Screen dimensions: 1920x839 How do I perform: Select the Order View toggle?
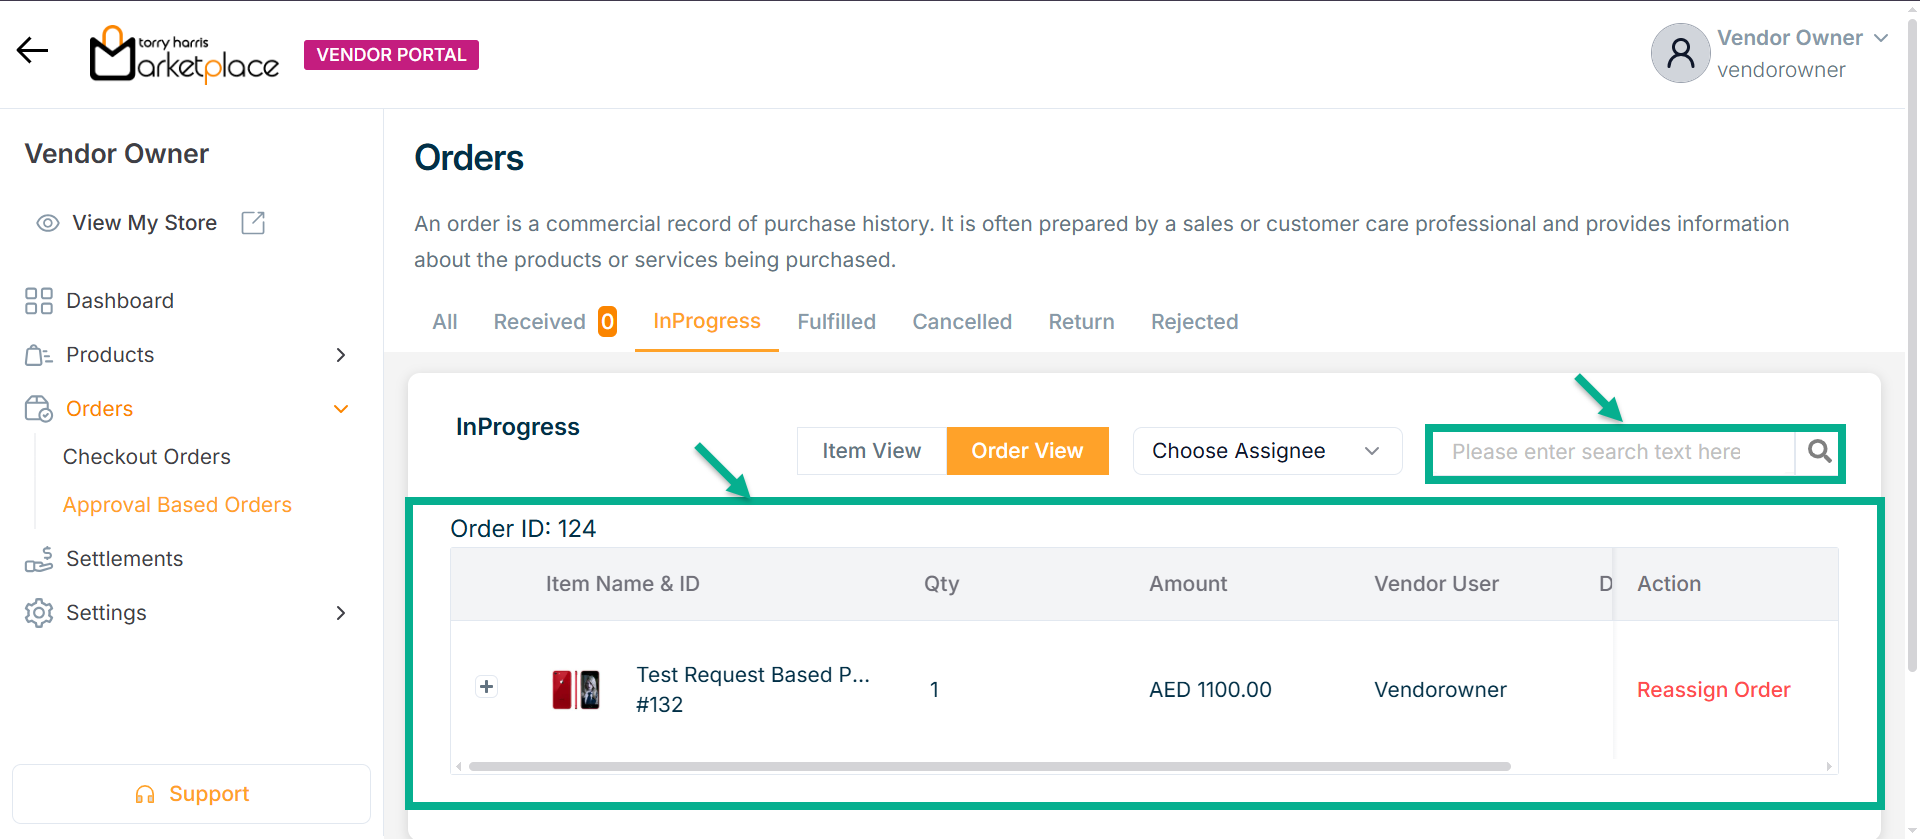1027,451
